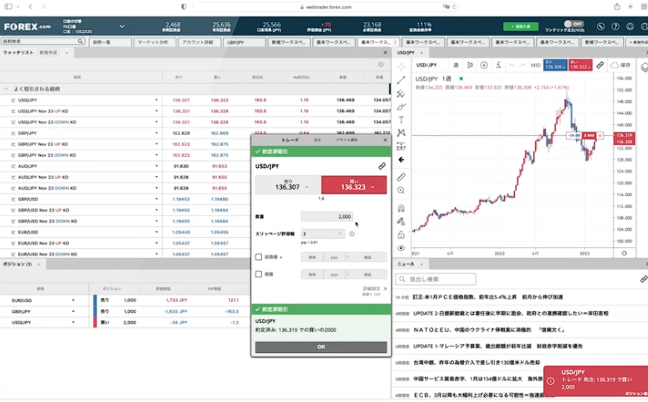Toggle the one-click trading OFF switch

pos(574,24)
